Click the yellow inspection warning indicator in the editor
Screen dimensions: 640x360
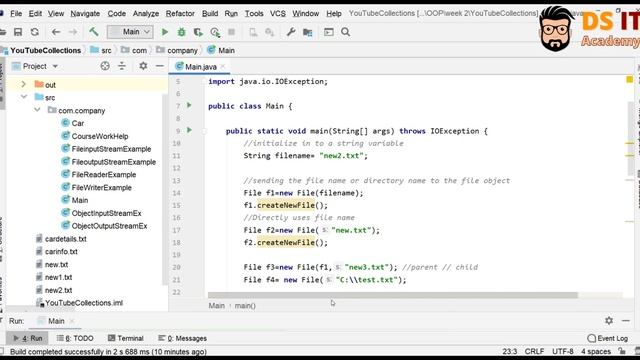tap(629, 79)
